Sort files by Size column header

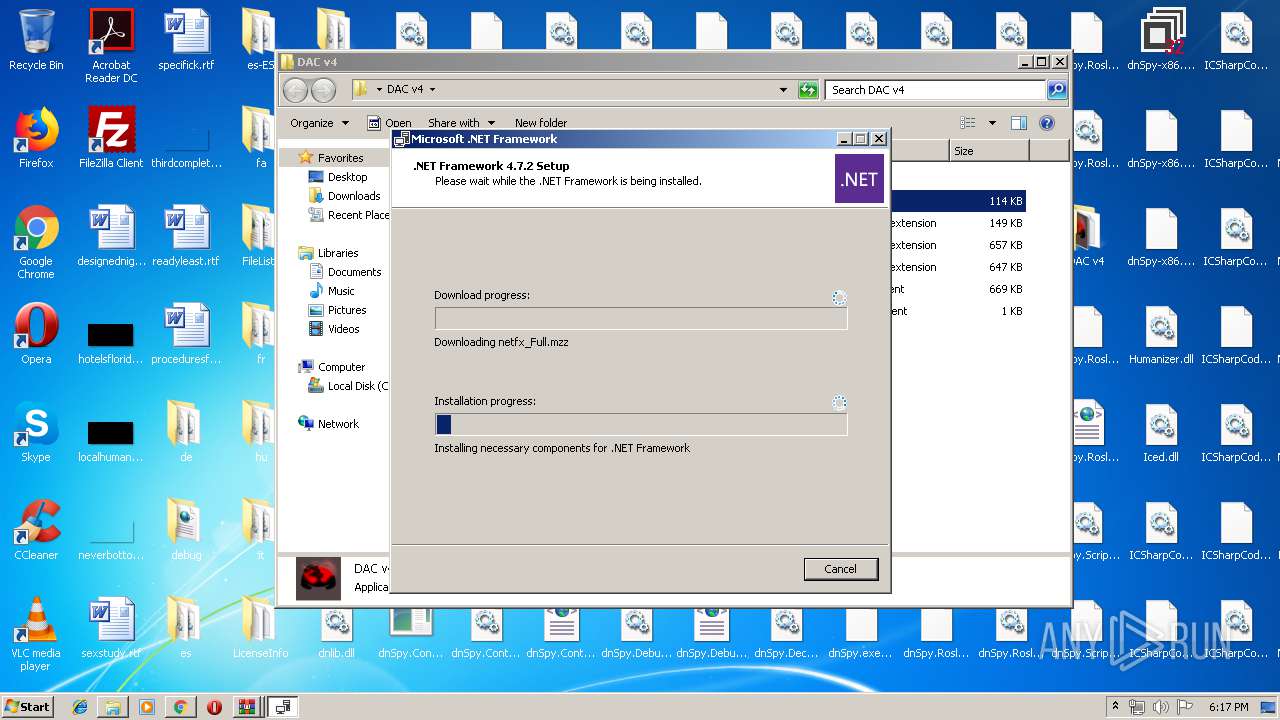[x=989, y=151]
